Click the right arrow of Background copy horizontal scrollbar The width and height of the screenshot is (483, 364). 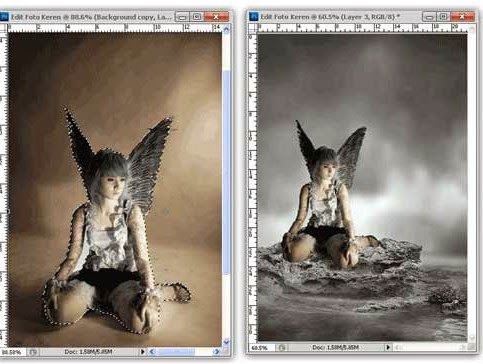(x=216, y=352)
